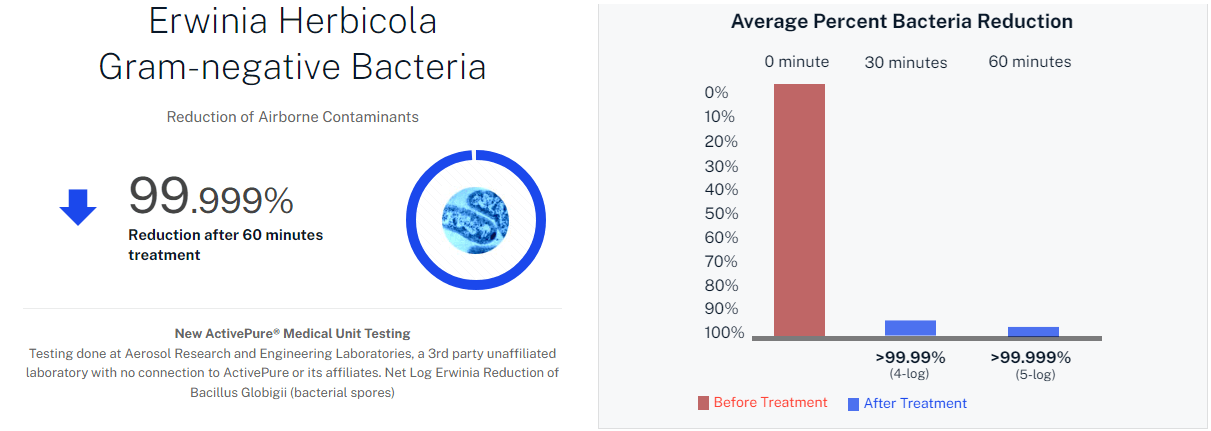This screenshot has height=431, width=1211.
Task: Click the >99.999% (5-log) result label
Action: click(x=1031, y=365)
